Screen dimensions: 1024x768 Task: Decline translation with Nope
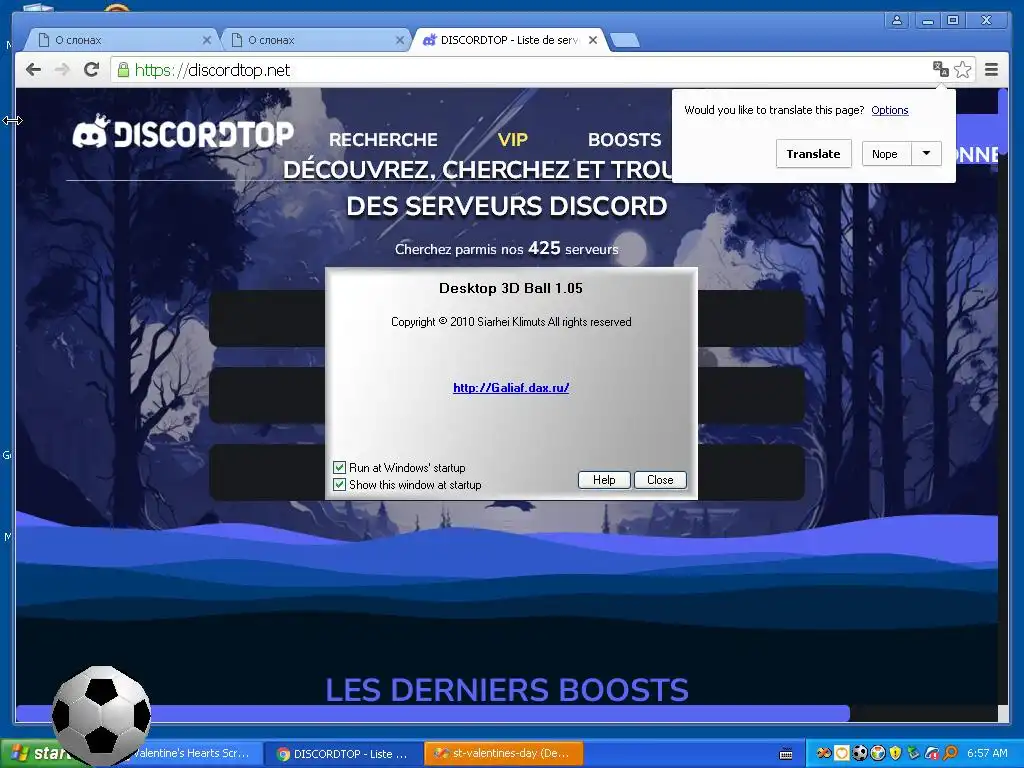click(885, 153)
